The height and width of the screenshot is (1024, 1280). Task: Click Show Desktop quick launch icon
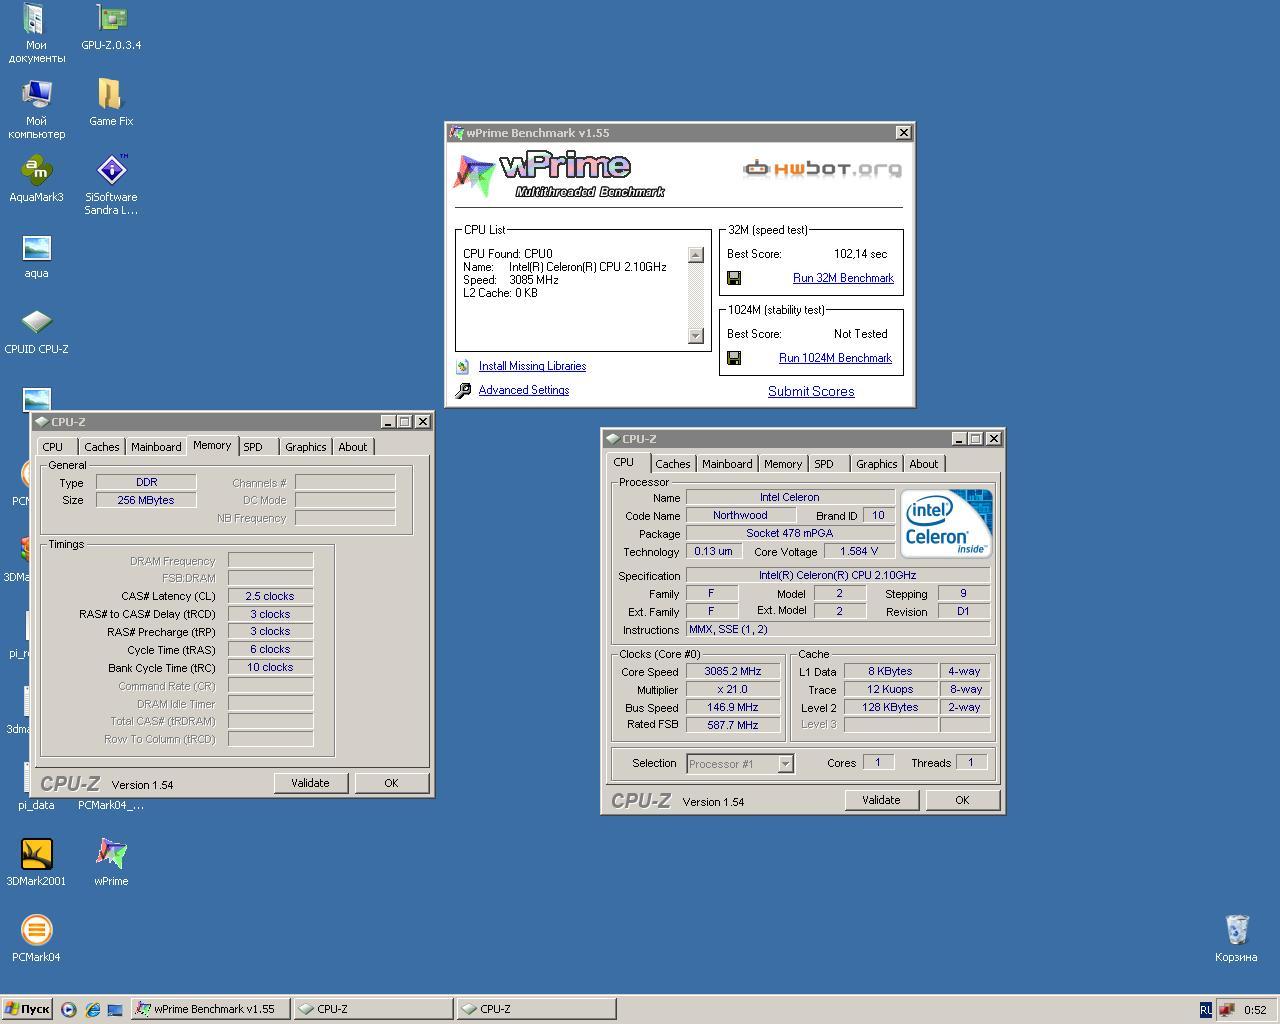115,1009
